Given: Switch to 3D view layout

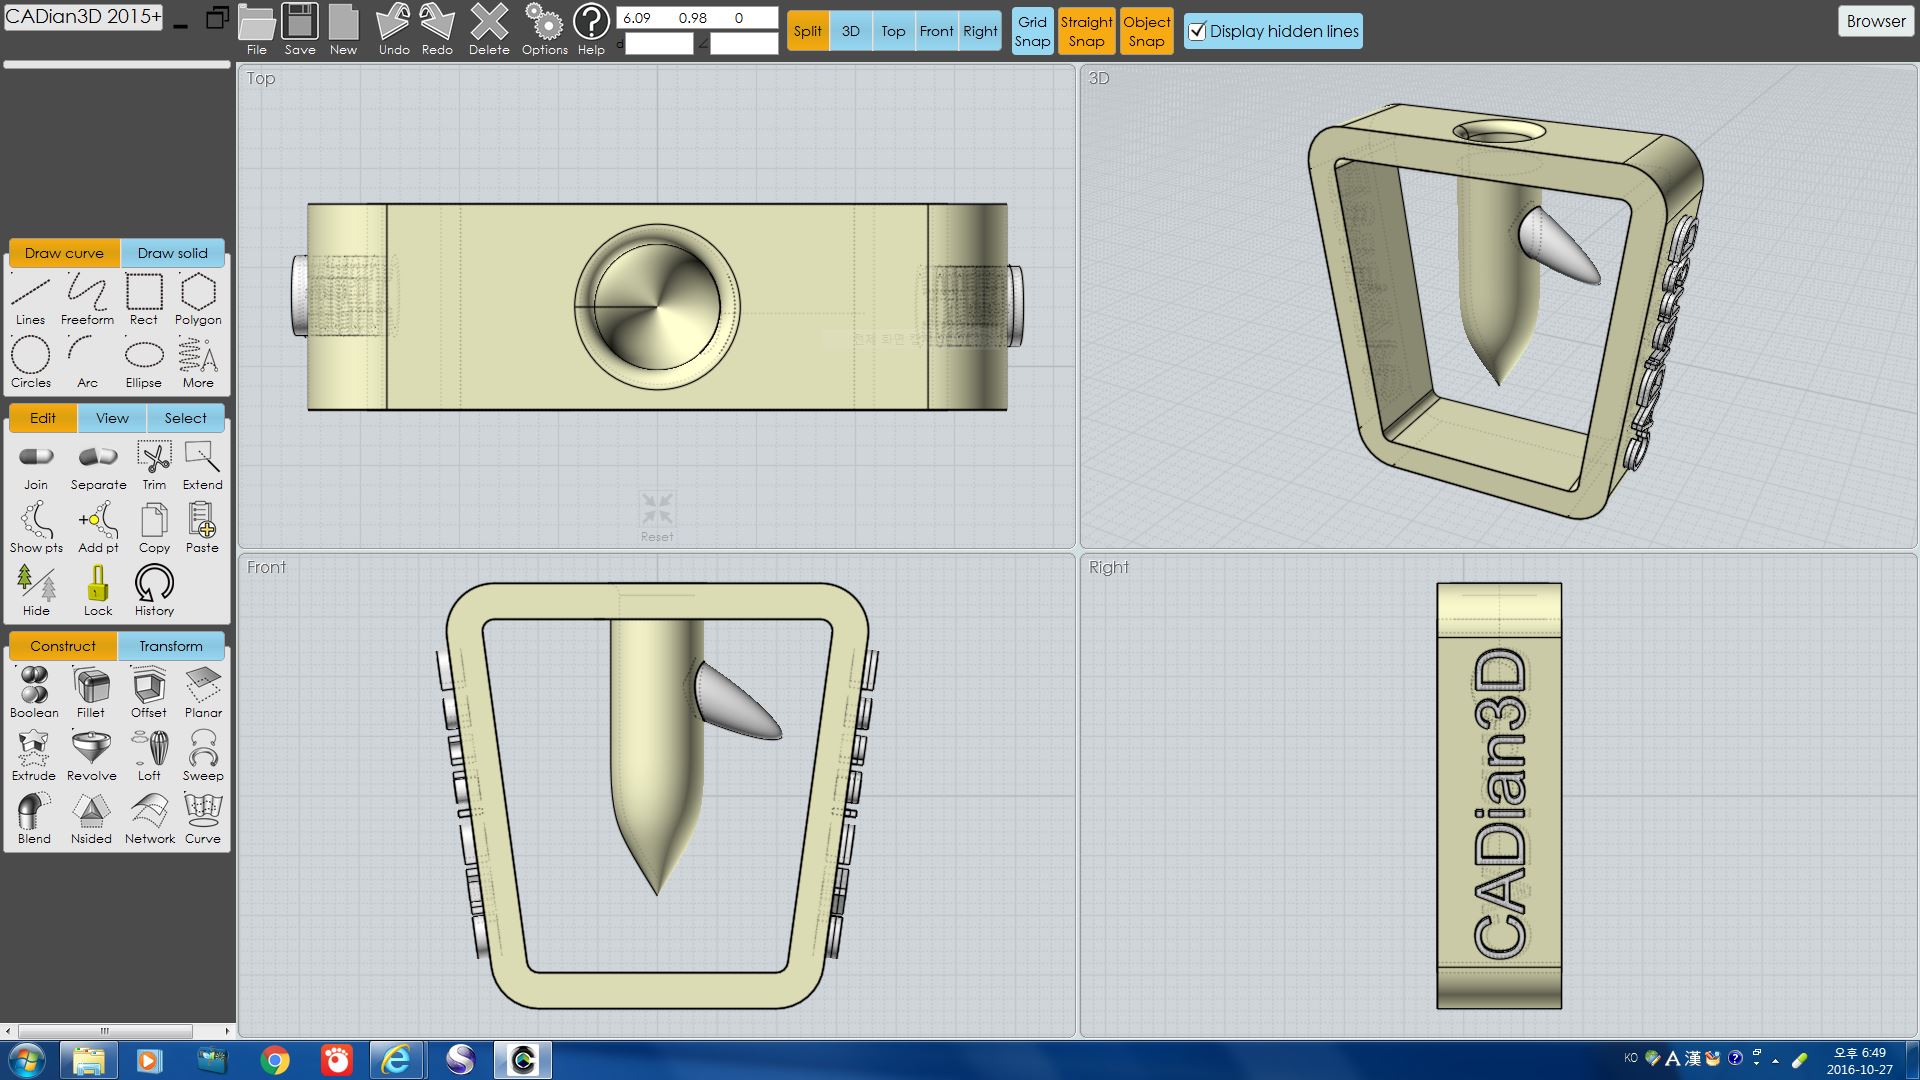Looking at the screenshot, I should (x=851, y=31).
